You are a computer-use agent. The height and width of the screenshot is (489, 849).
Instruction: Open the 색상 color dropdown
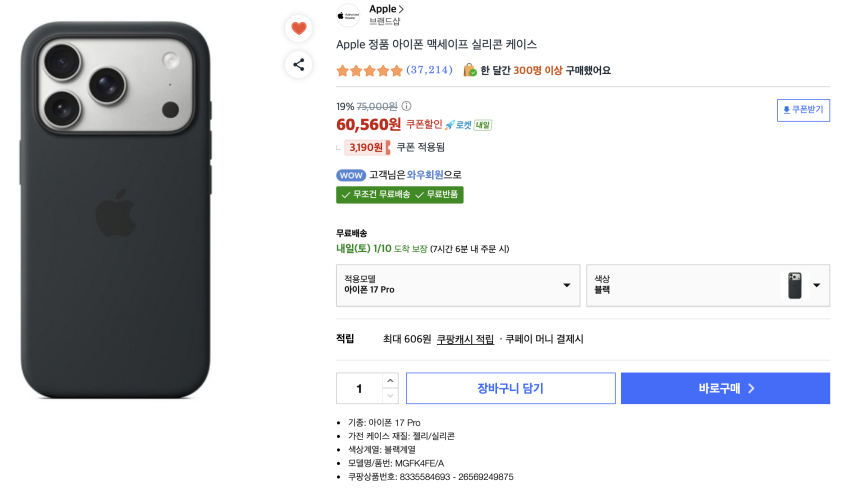[708, 285]
